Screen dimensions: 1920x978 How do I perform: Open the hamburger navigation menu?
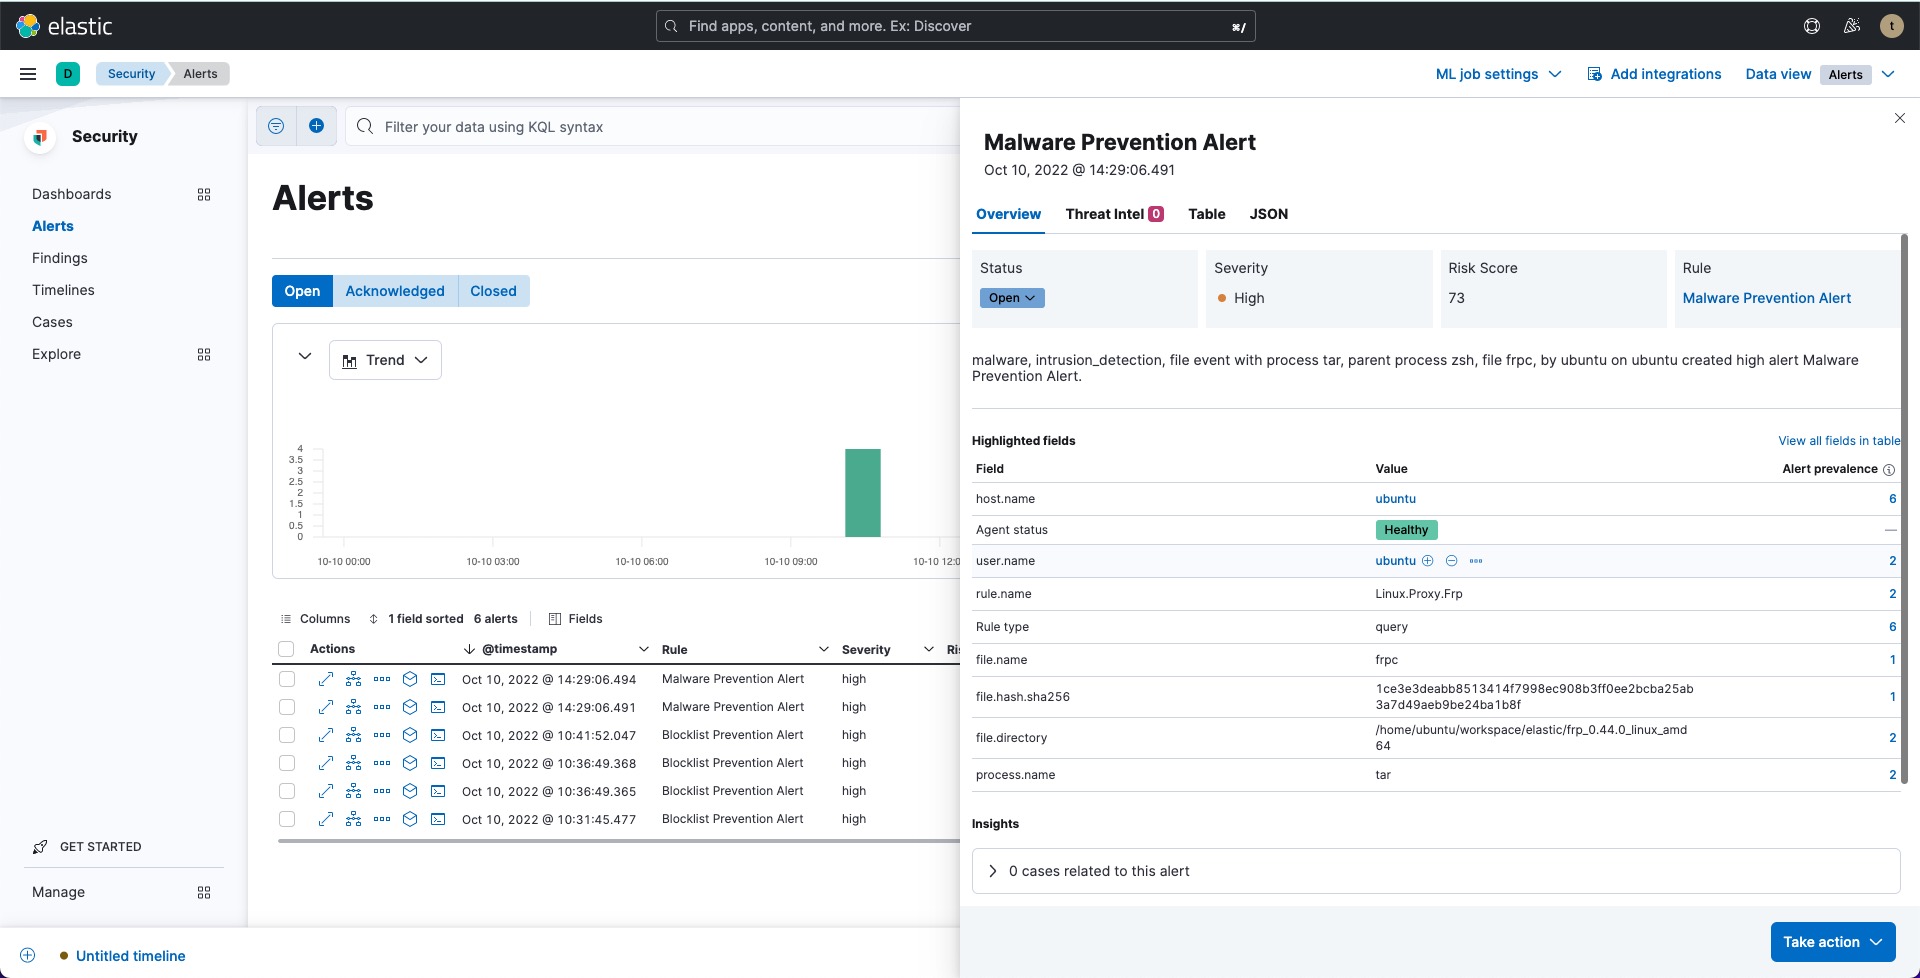point(28,74)
